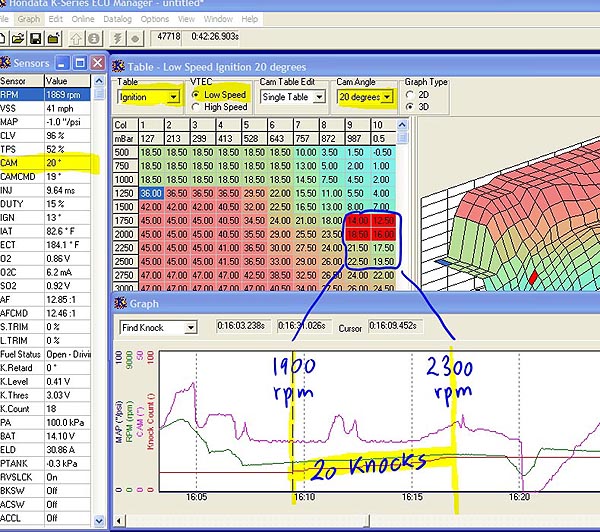Viewport: 600px width, 532px height.
Task: Open the Options menu
Action: pyautogui.click(x=155, y=19)
